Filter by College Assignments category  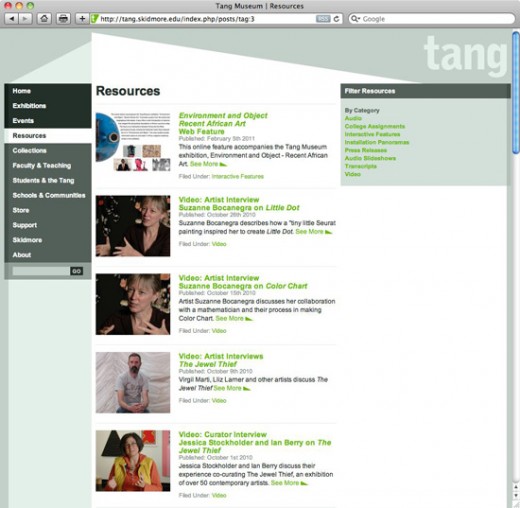click(375, 126)
